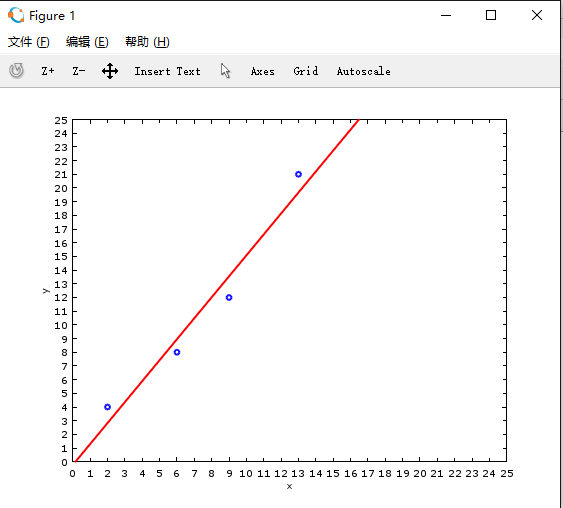Select the rotate tool icon
Image resolution: width=563 pixels, height=508 pixels.
coord(16,70)
